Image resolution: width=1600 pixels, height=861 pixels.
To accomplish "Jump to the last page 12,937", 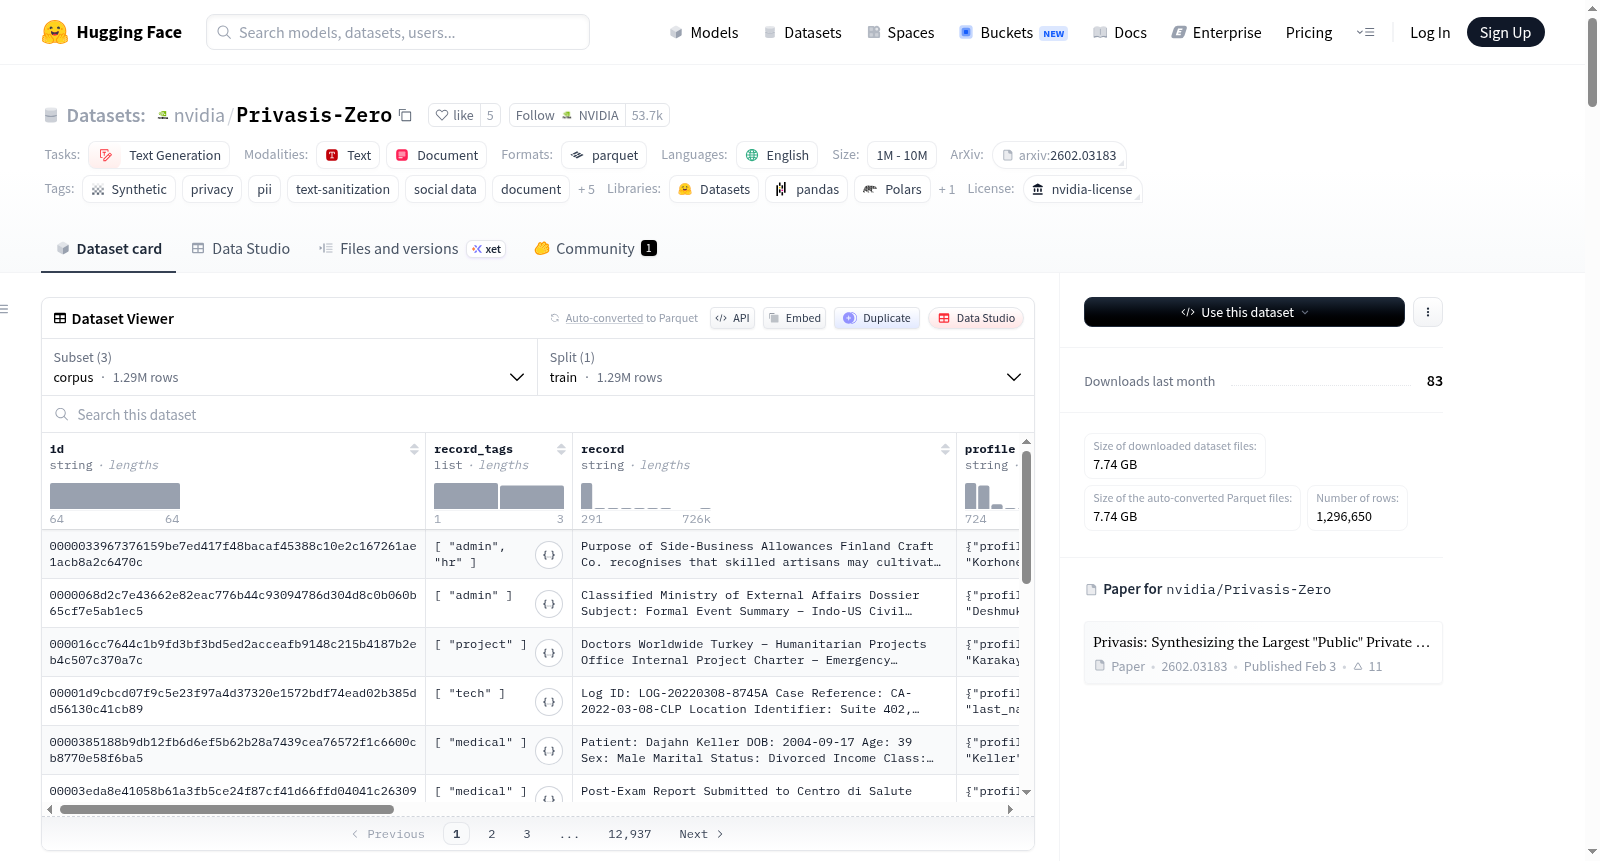I will 630,834.
